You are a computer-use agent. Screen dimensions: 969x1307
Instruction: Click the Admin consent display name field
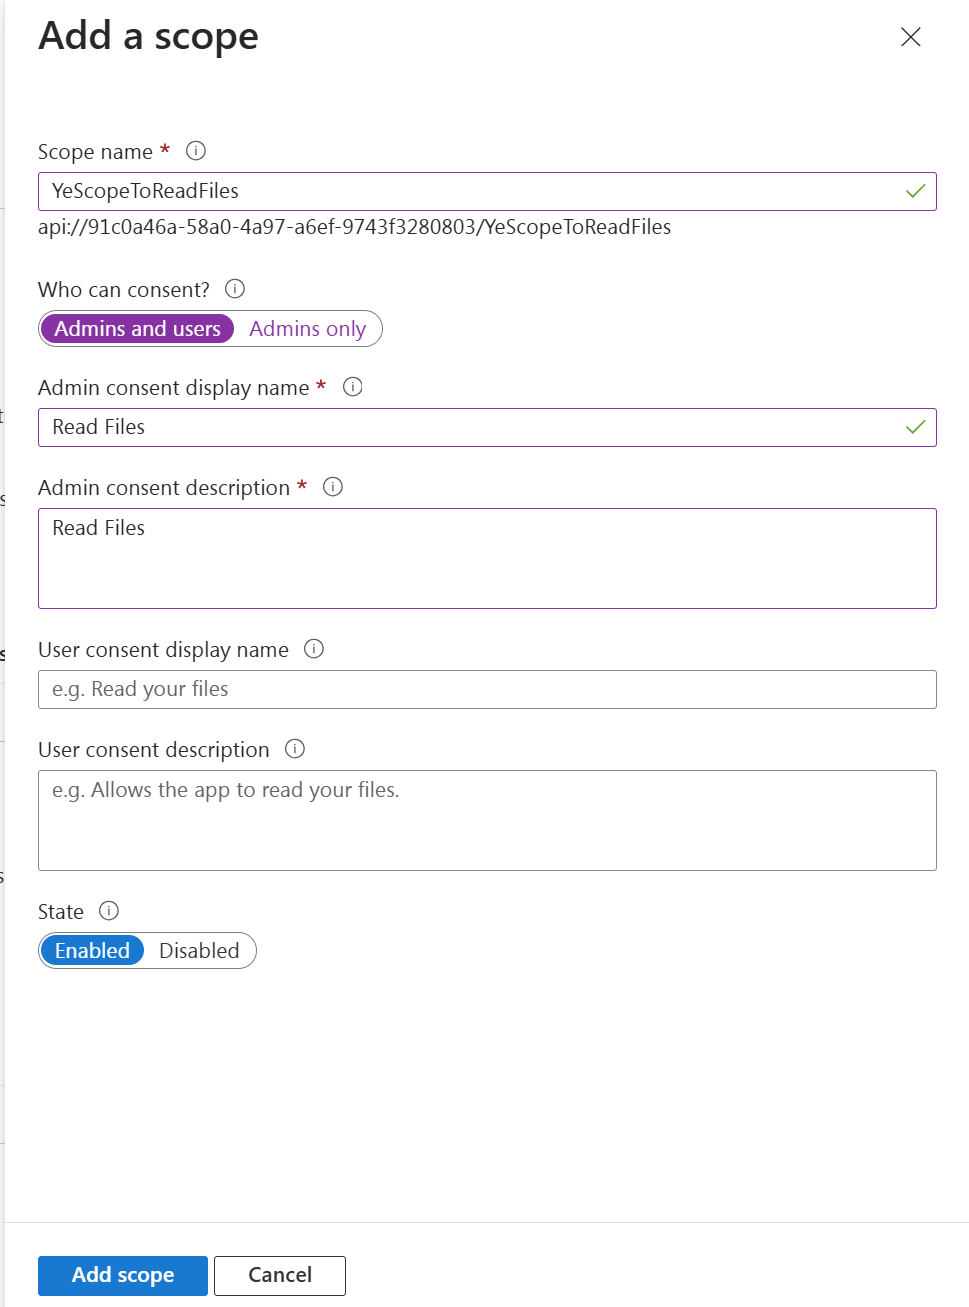487,427
